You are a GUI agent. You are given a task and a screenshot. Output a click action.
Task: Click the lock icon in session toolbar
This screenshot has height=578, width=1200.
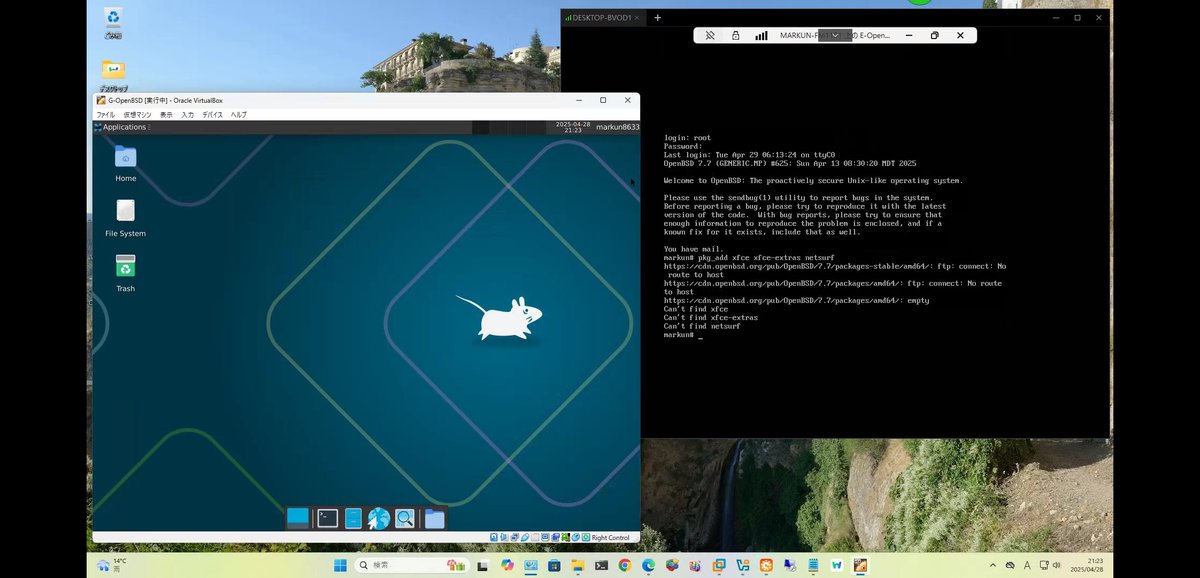(736, 35)
